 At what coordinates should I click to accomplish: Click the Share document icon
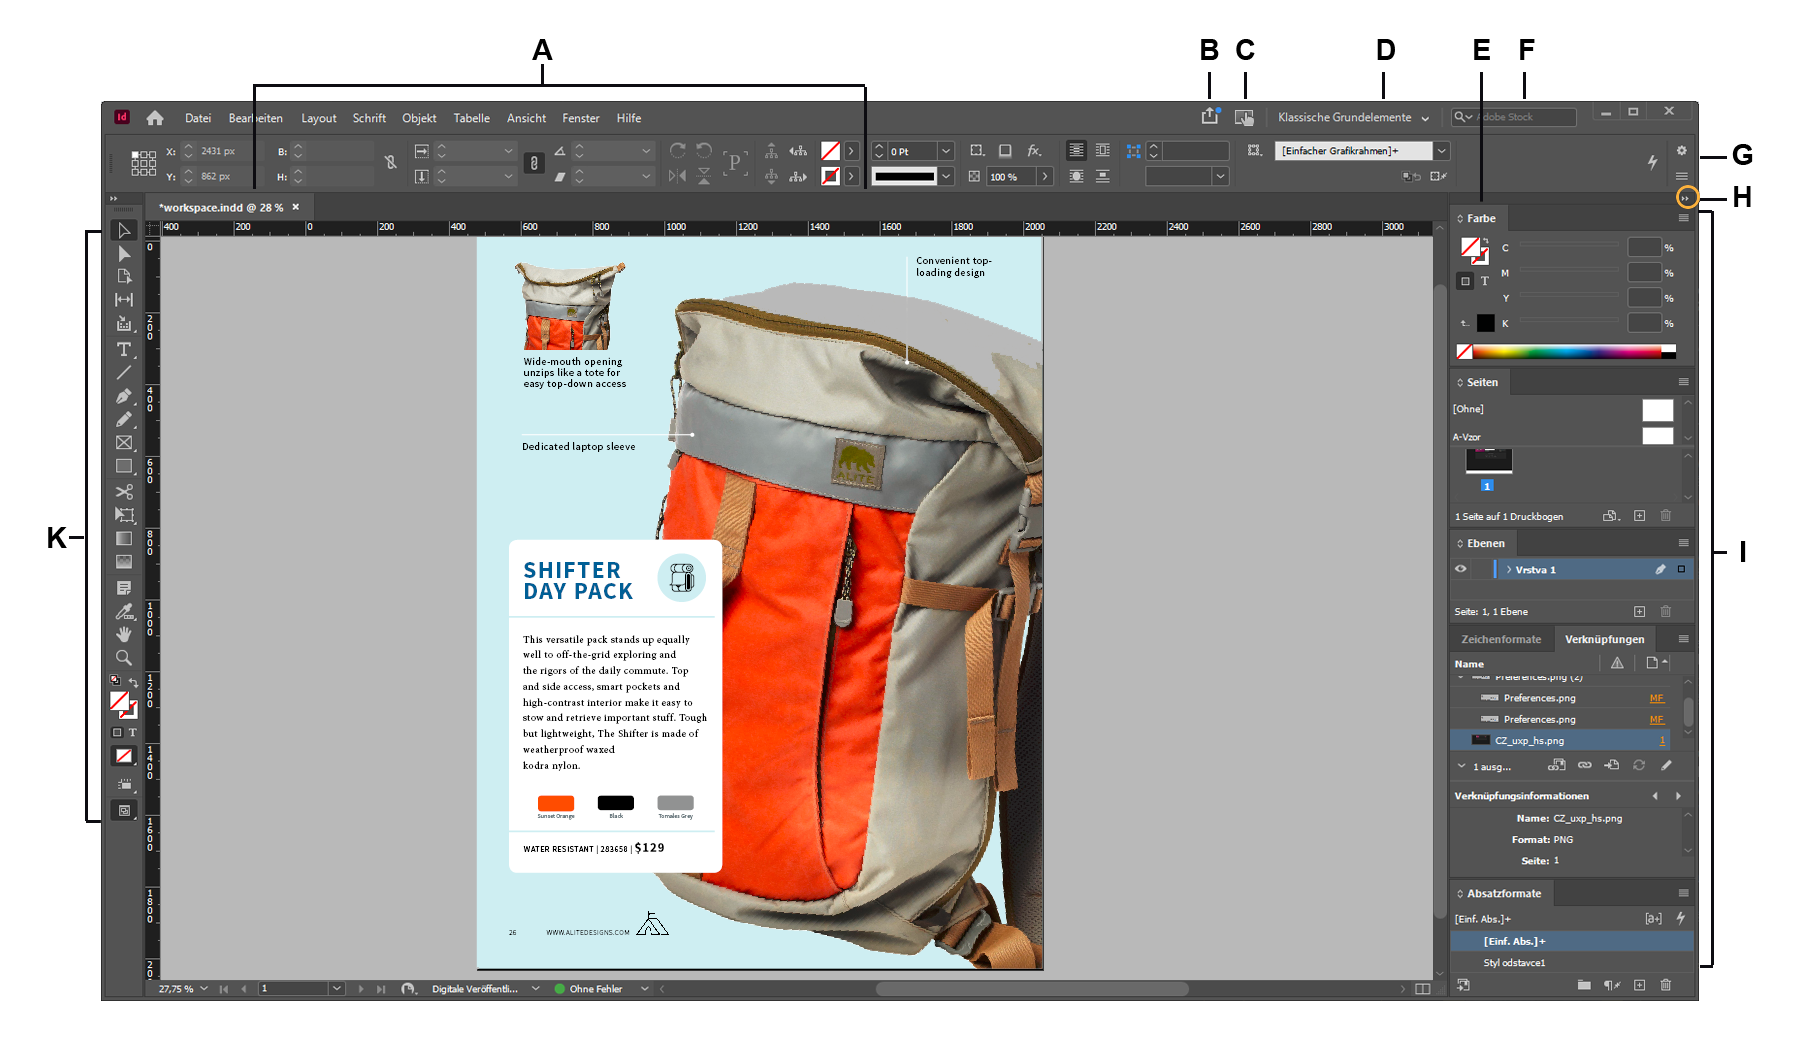point(1210,116)
